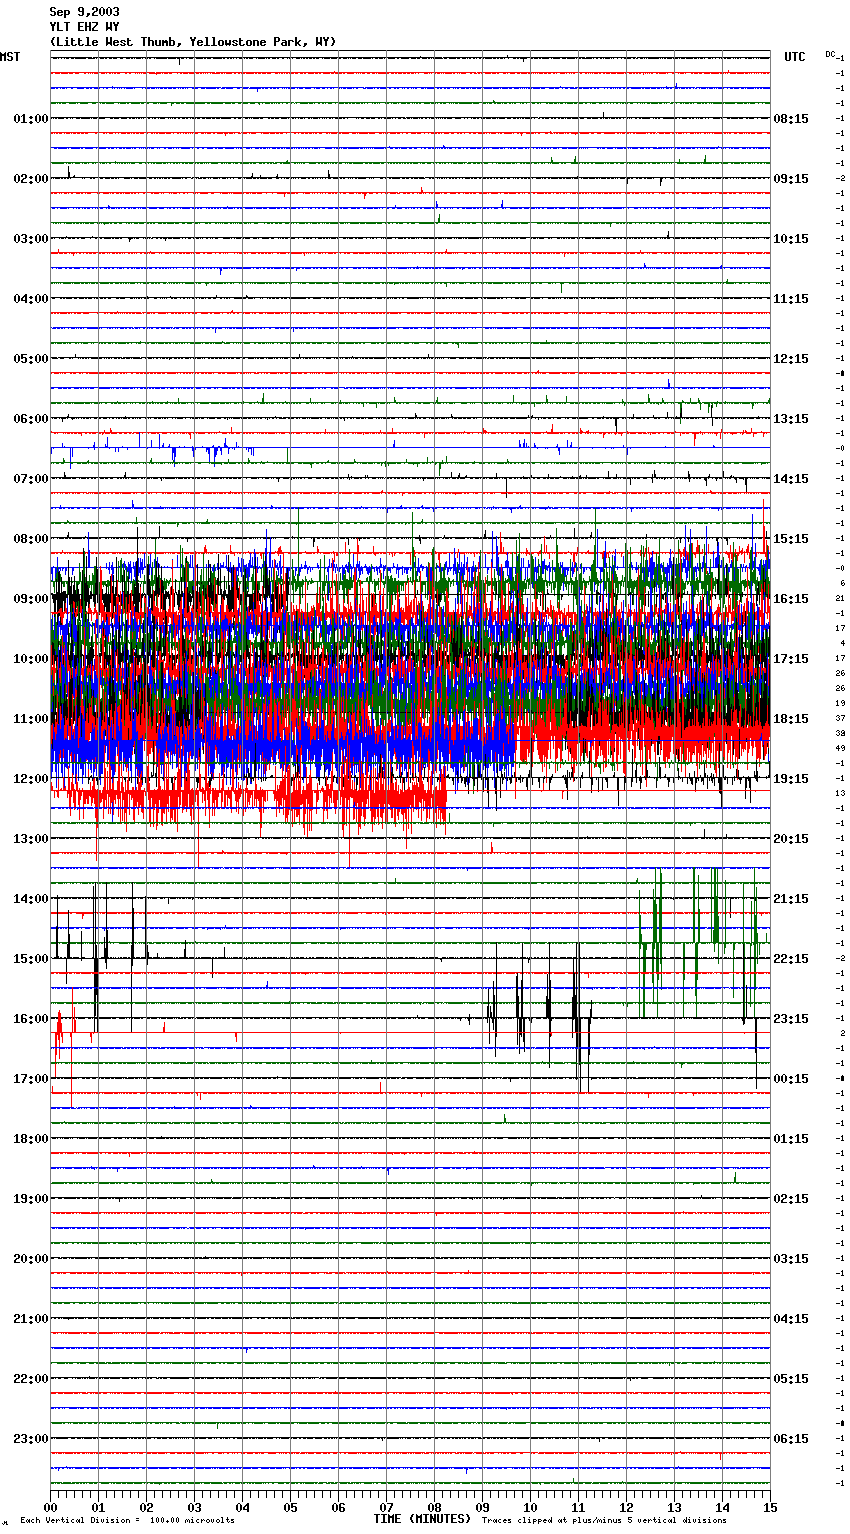Select the MST time label "13:00"
The height and width of the screenshot is (1534, 850).
pyautogui.click(x=31, y=839)
